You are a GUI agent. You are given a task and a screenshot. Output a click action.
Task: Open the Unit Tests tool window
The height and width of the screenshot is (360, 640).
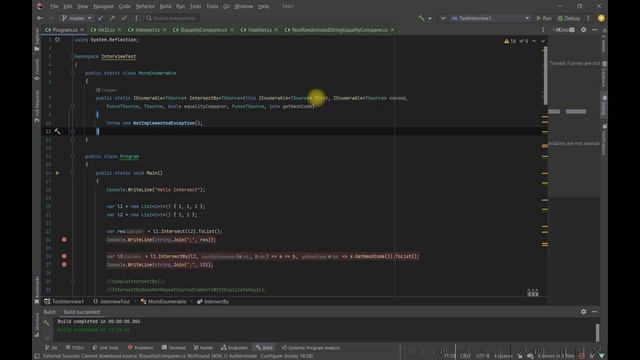coord(106,348)
